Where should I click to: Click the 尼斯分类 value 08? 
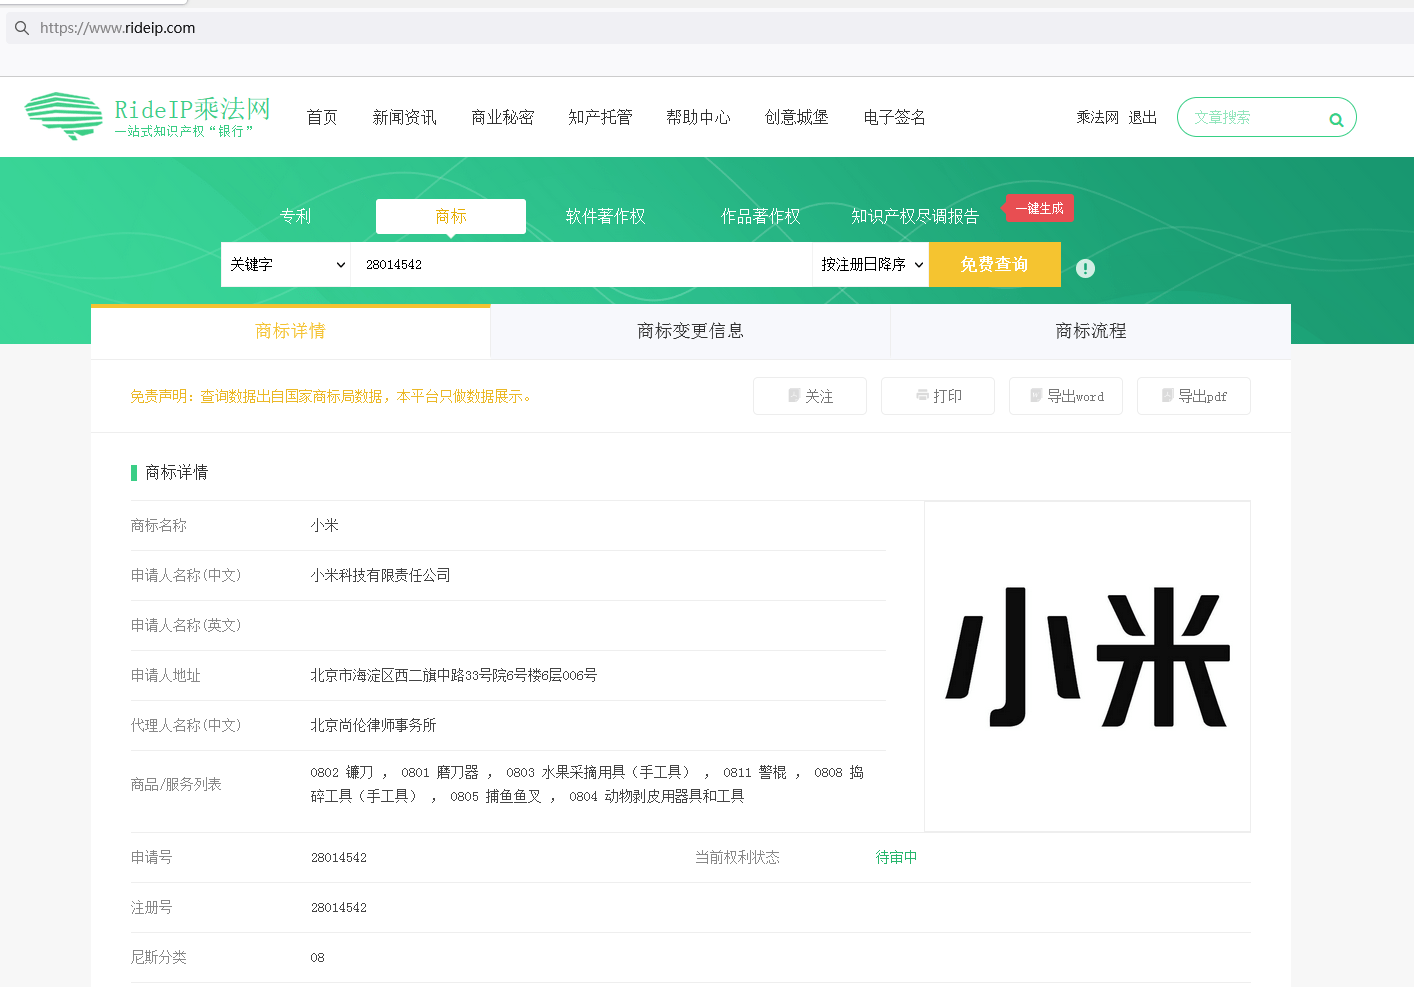pos(317,957)
